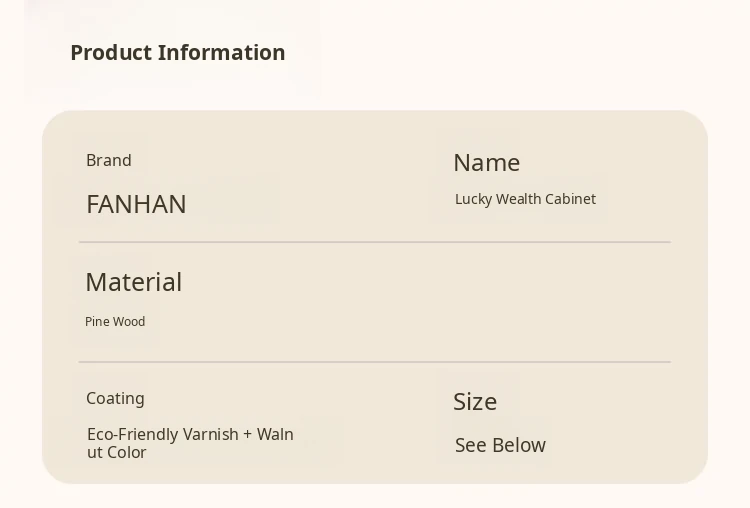Select the Eco-Friendly Varnish coating text
The height and width of the screenshot is (508, 750).
click(x=190, y=435)
